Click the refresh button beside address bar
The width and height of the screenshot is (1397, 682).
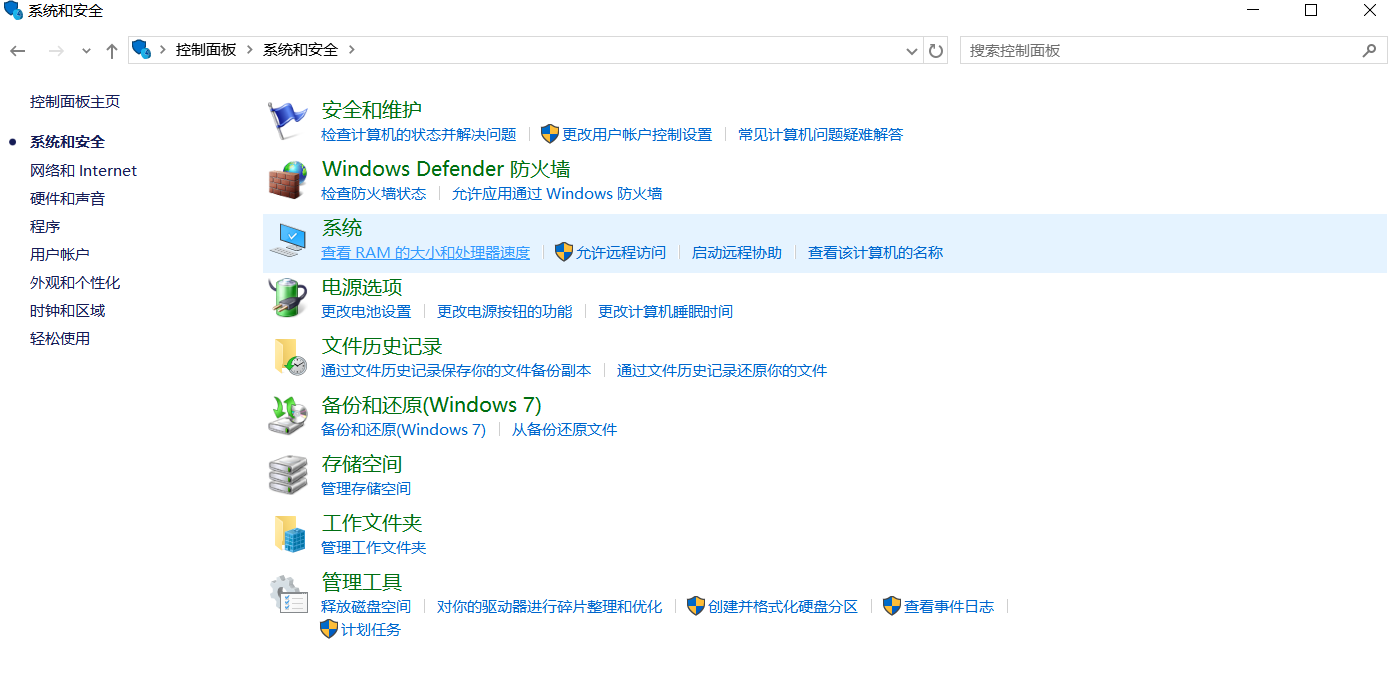(x=936, y=50)
